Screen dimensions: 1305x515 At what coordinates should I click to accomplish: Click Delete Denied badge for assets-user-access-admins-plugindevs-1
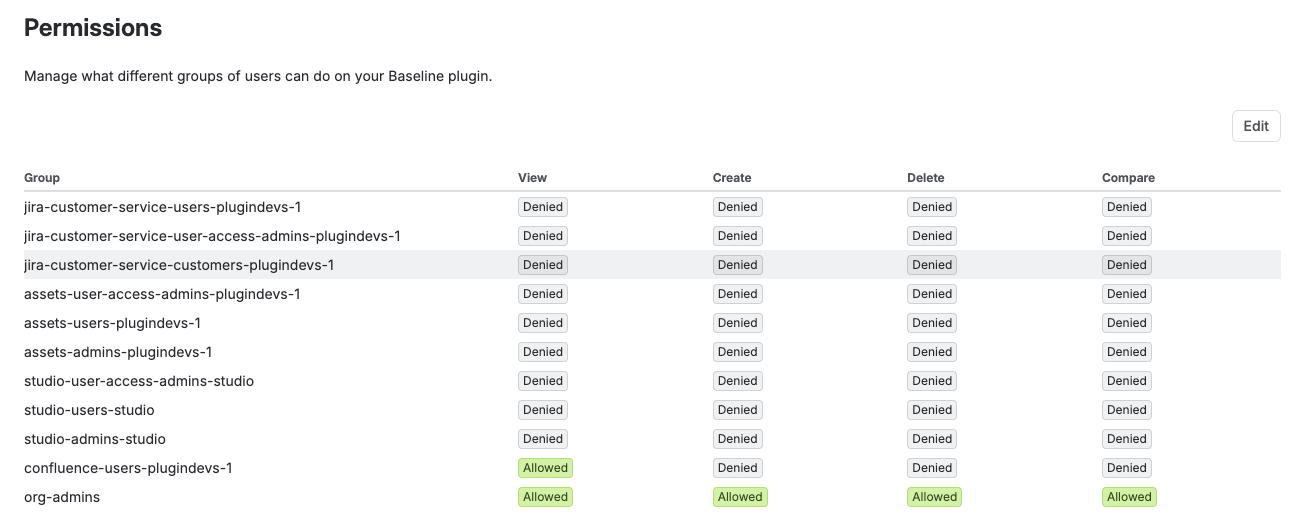point(932,294)
